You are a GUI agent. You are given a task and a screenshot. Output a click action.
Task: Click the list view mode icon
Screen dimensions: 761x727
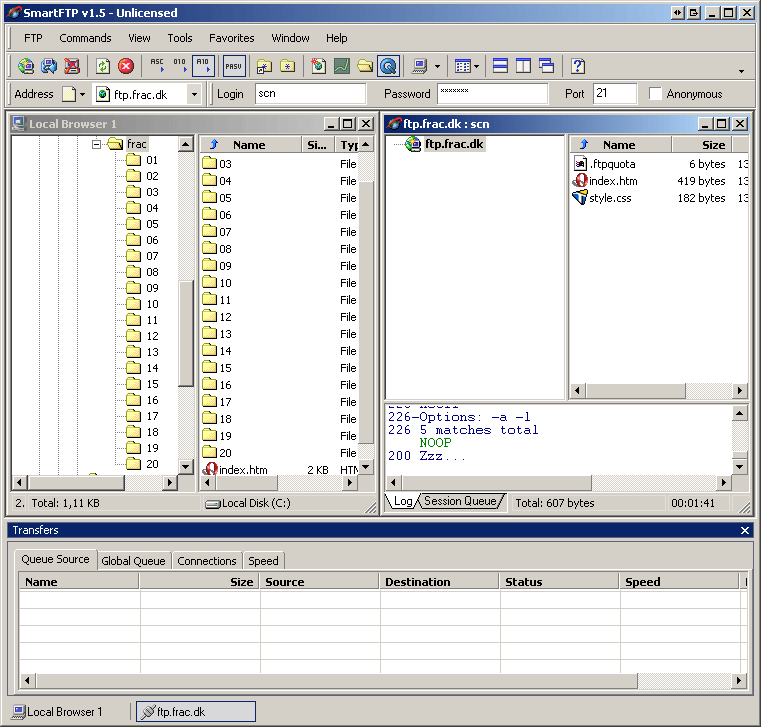(x=462, y=66)
